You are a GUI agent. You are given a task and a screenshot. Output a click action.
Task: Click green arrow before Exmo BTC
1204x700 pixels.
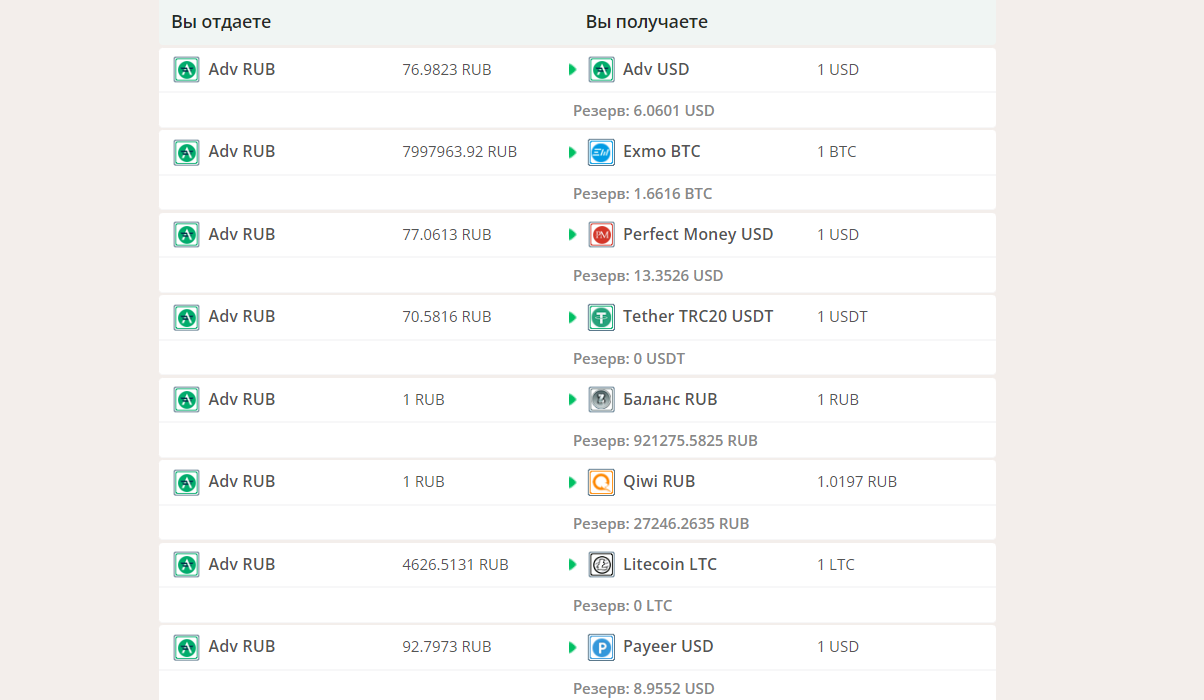pyautogui.click(x=573, y=152)
